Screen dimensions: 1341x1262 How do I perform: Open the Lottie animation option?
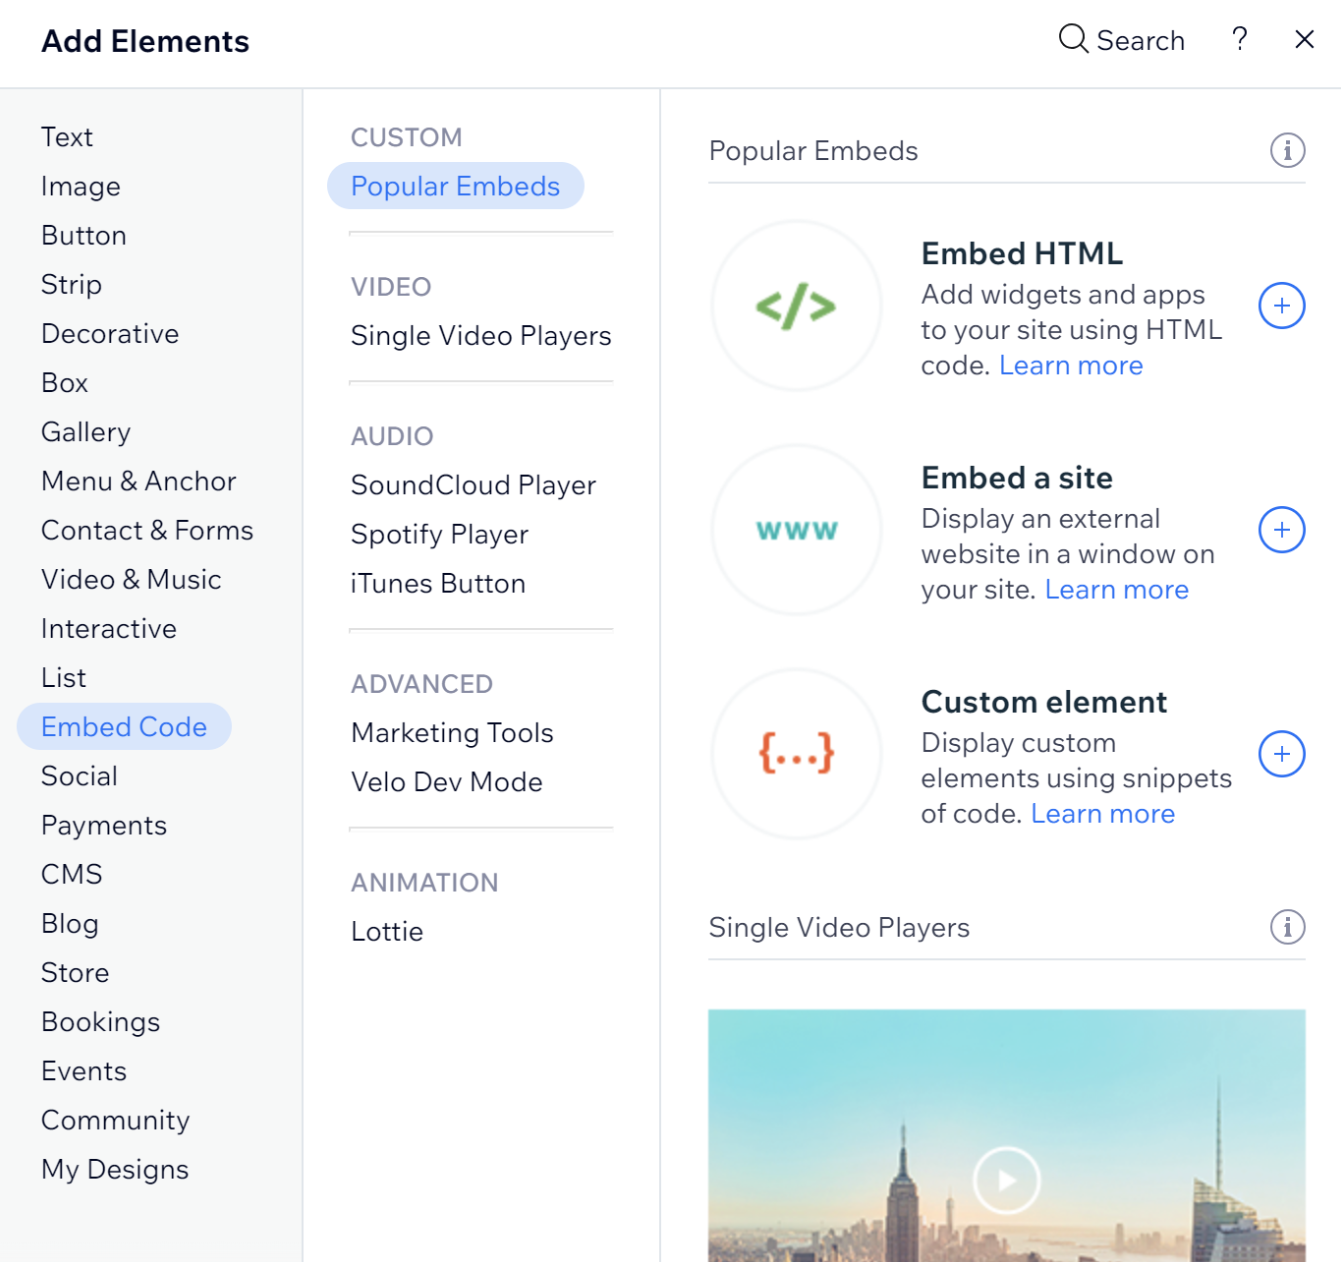point(387,932)
